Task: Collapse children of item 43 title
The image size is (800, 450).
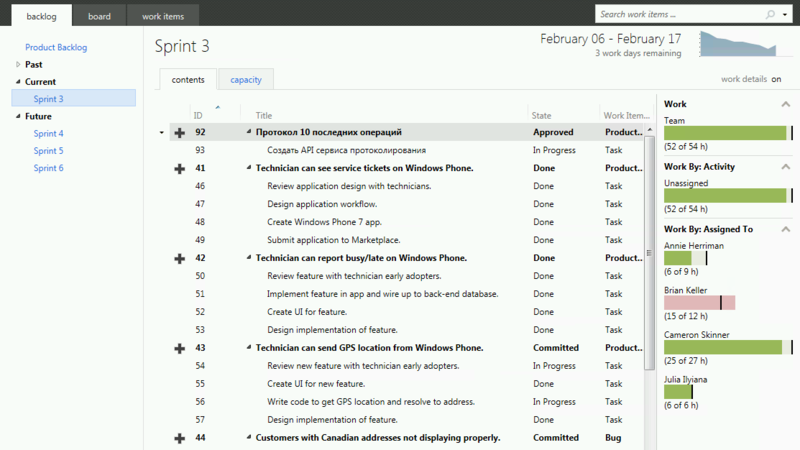Action: click(x=249, y=347)
